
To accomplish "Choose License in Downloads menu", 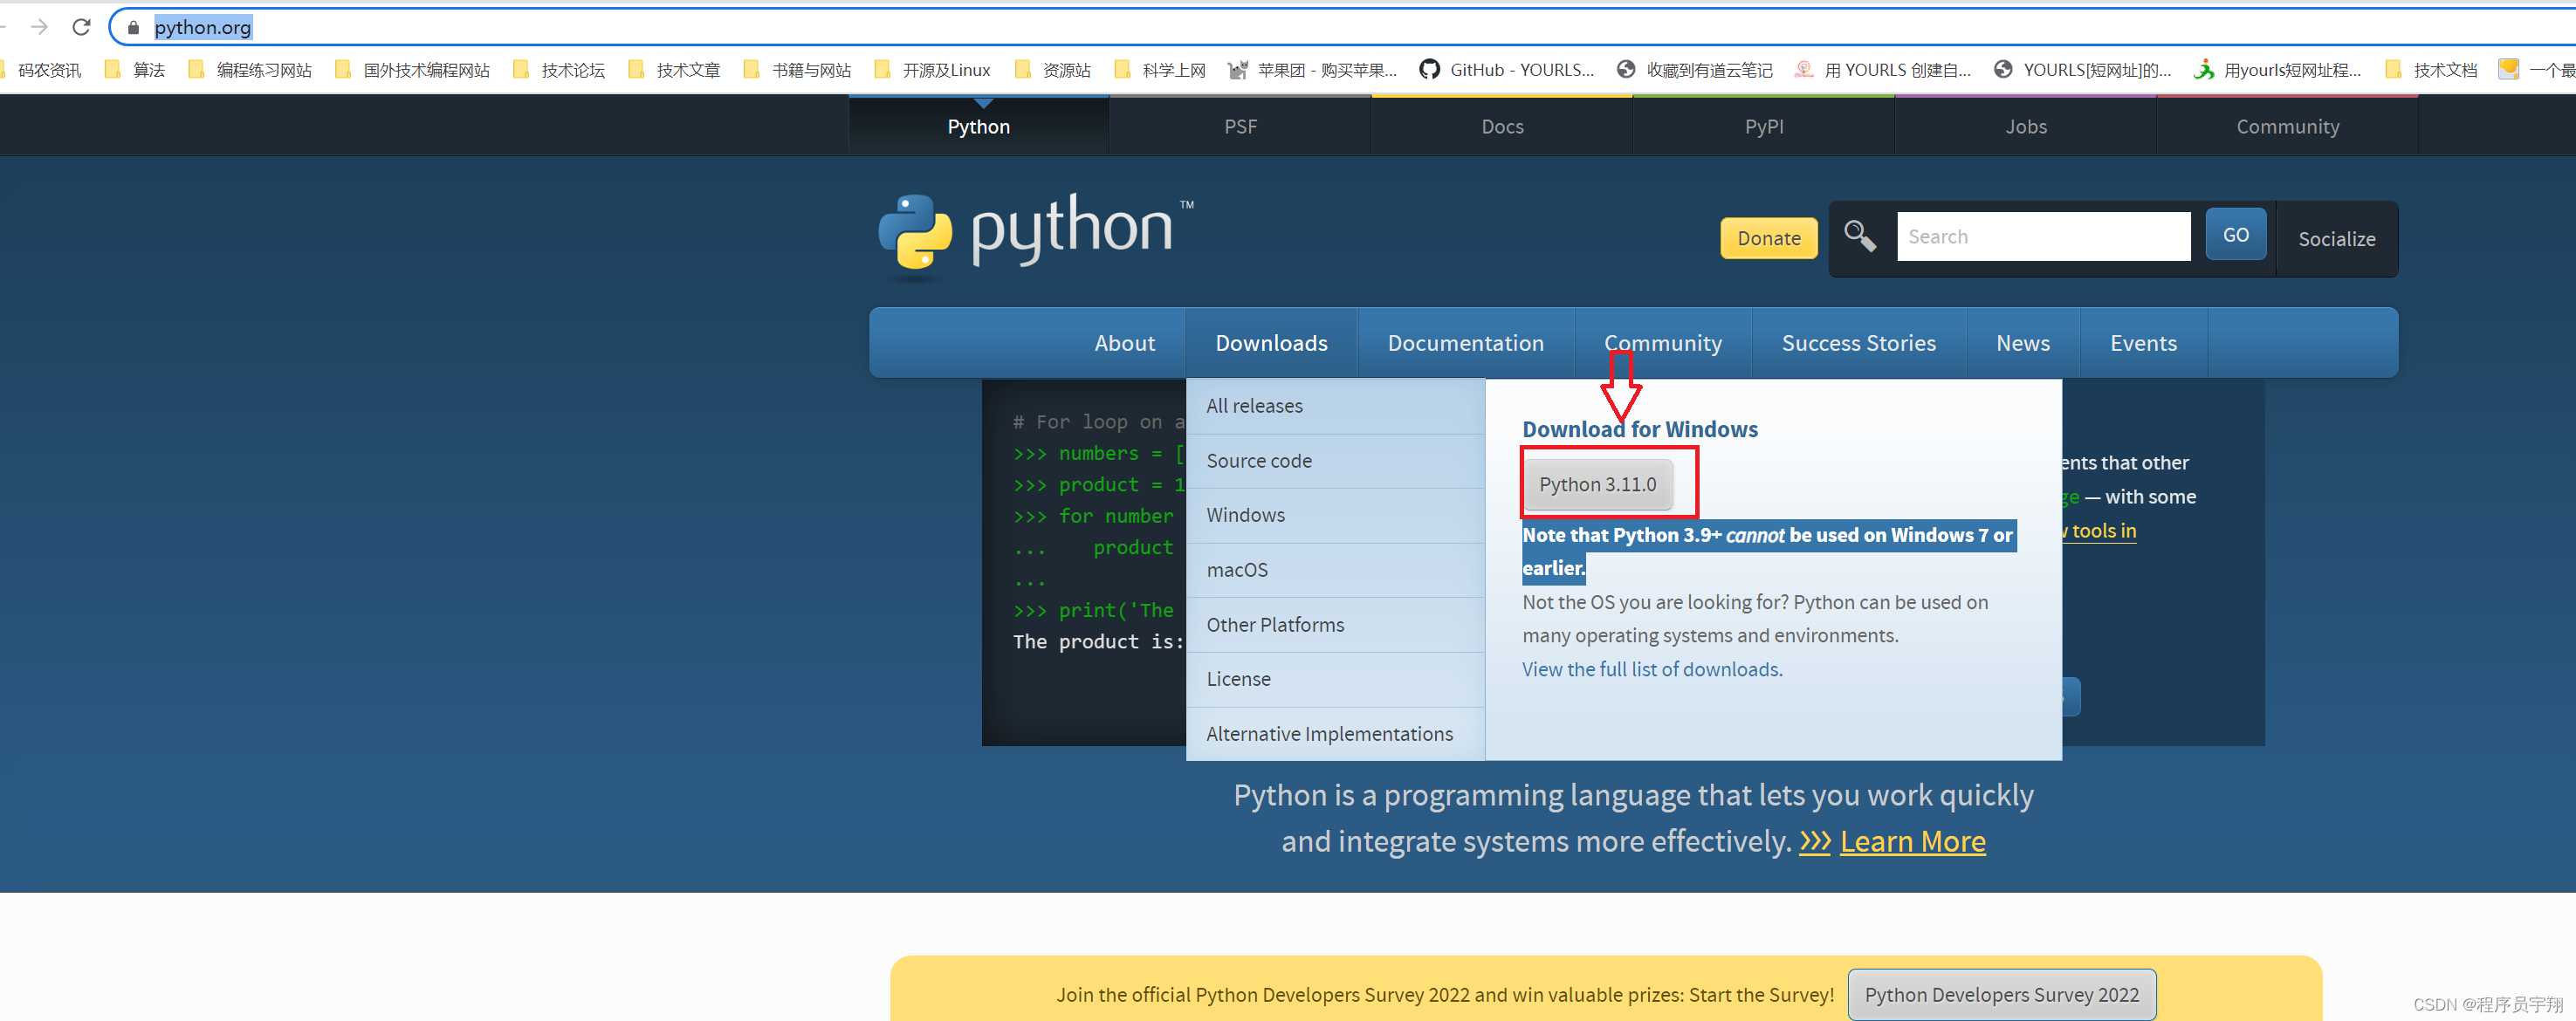I will pyautogui.click(x=1335, y=679).
